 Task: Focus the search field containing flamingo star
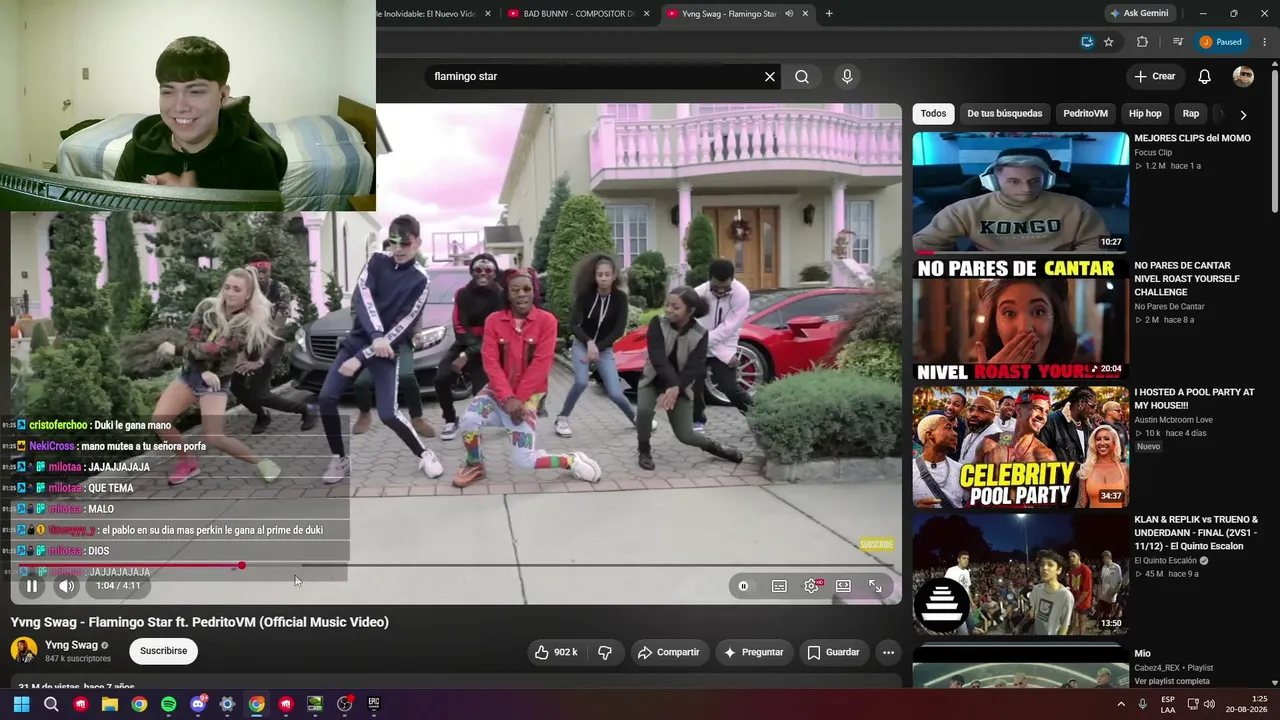595,76
